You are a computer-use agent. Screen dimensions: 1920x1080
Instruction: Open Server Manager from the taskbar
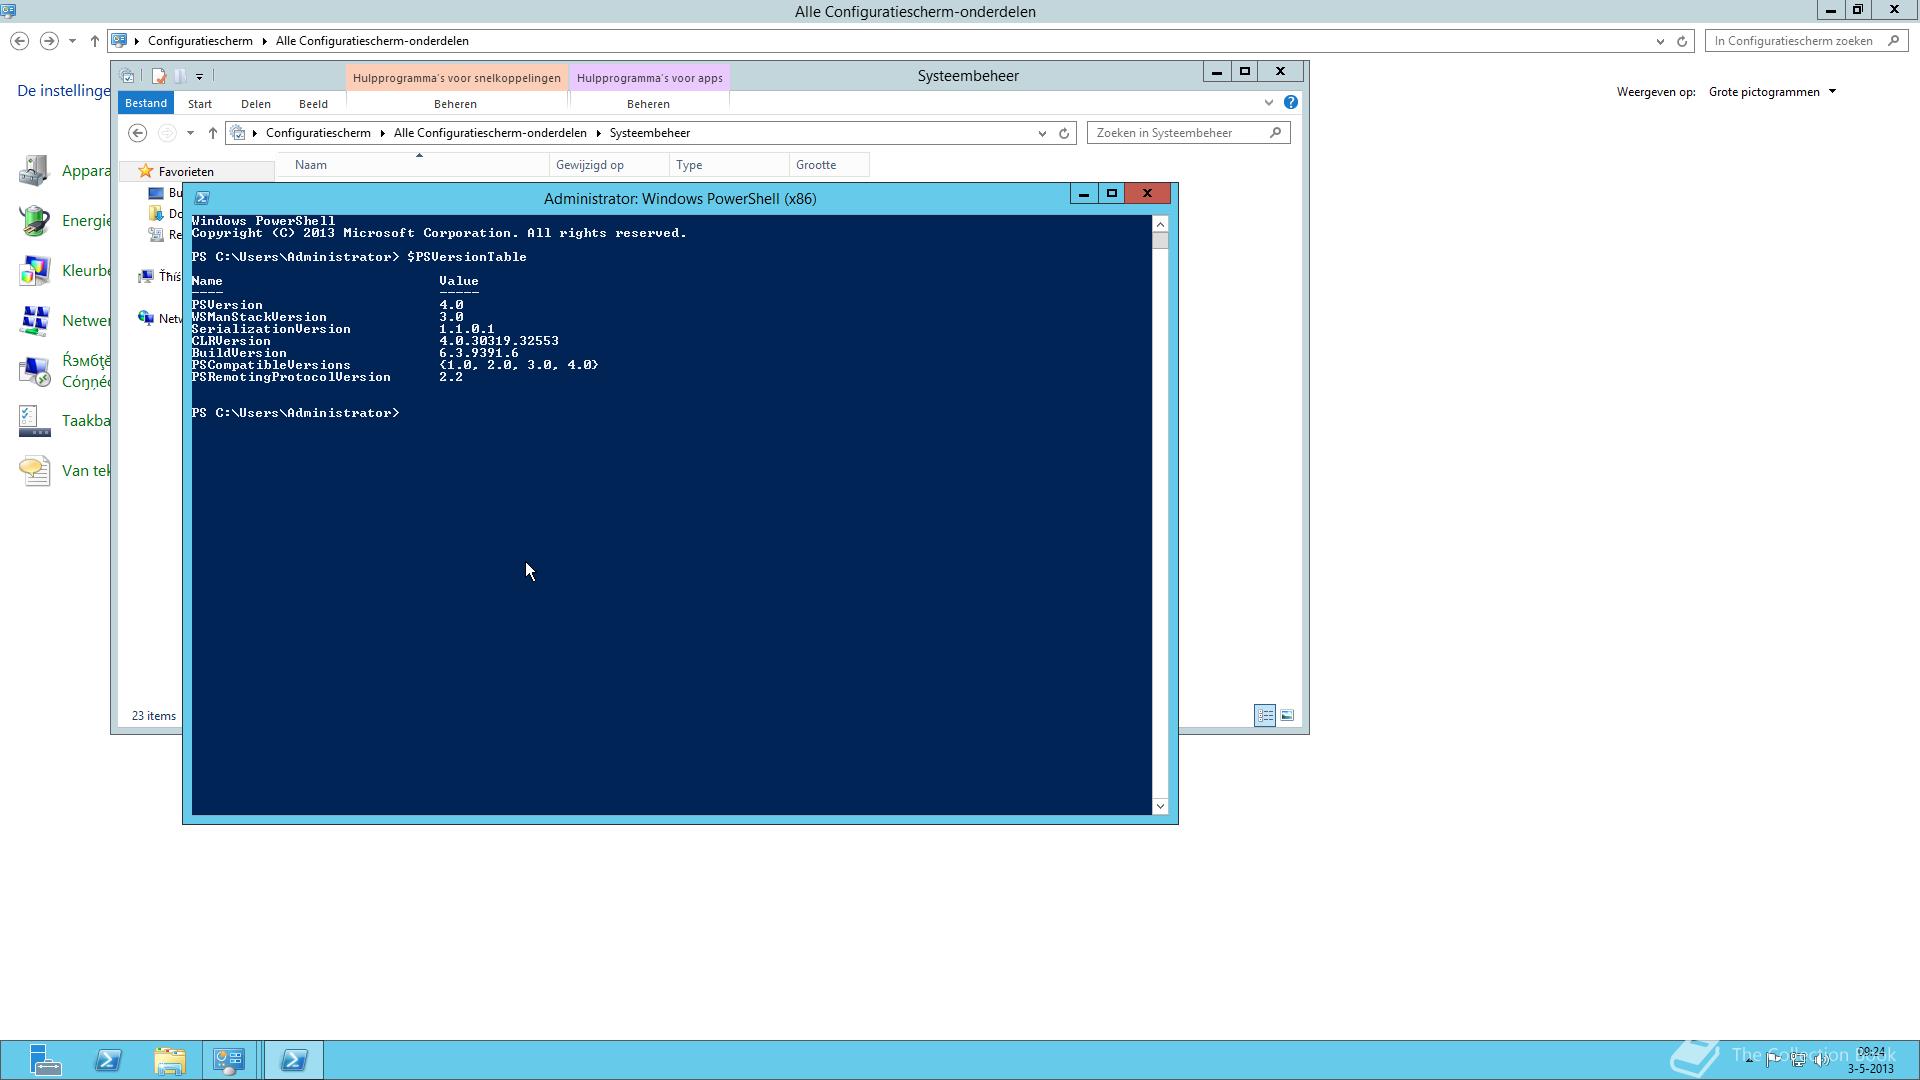(x=45, y=1060)
